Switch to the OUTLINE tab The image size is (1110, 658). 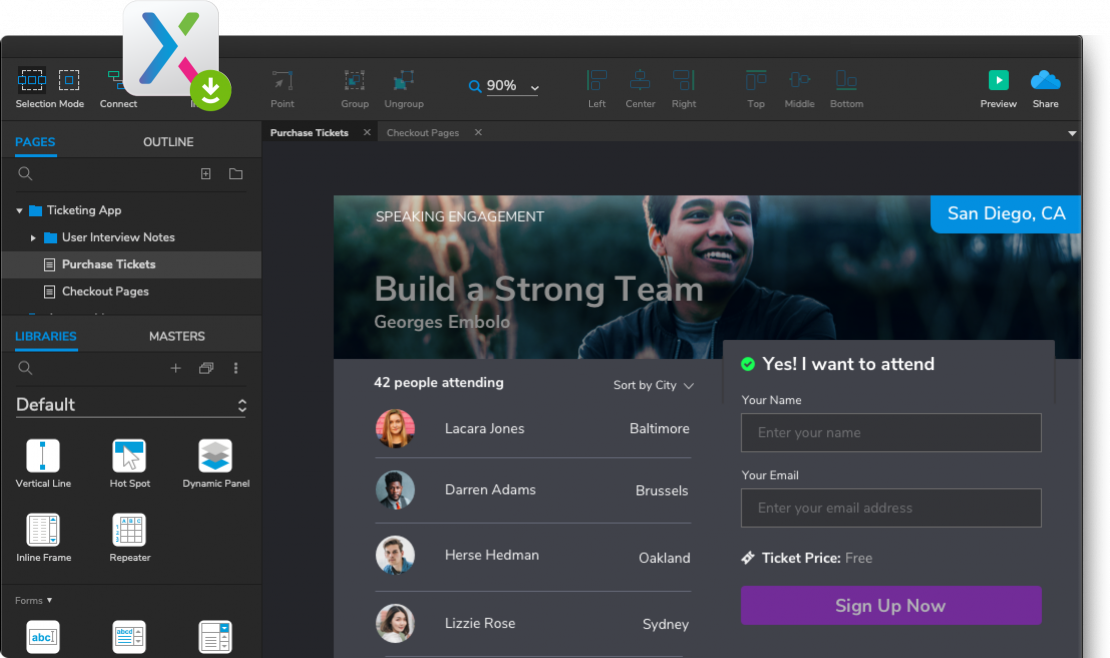coord(168,142)
